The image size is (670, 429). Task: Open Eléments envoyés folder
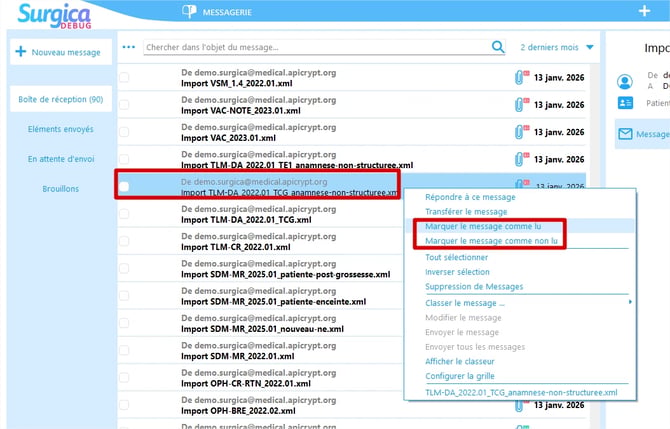(61, 129)
